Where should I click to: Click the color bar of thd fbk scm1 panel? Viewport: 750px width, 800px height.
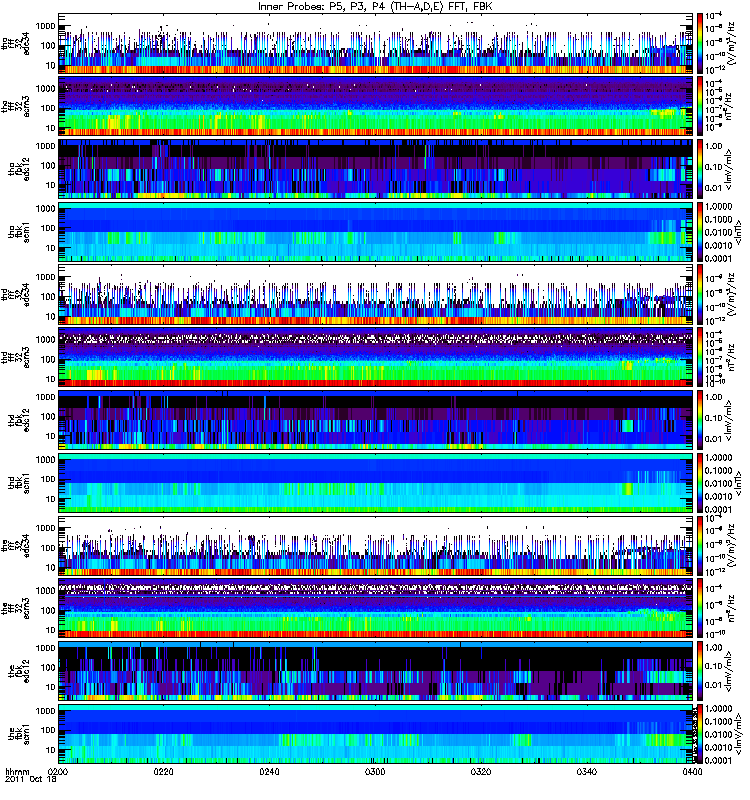[701, 483]
